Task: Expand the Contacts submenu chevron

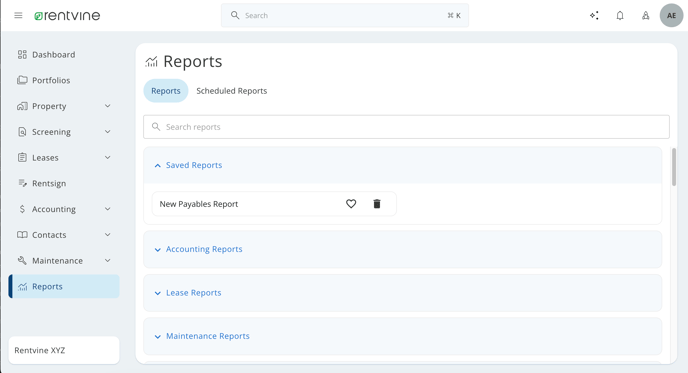Action: point(108,235)
